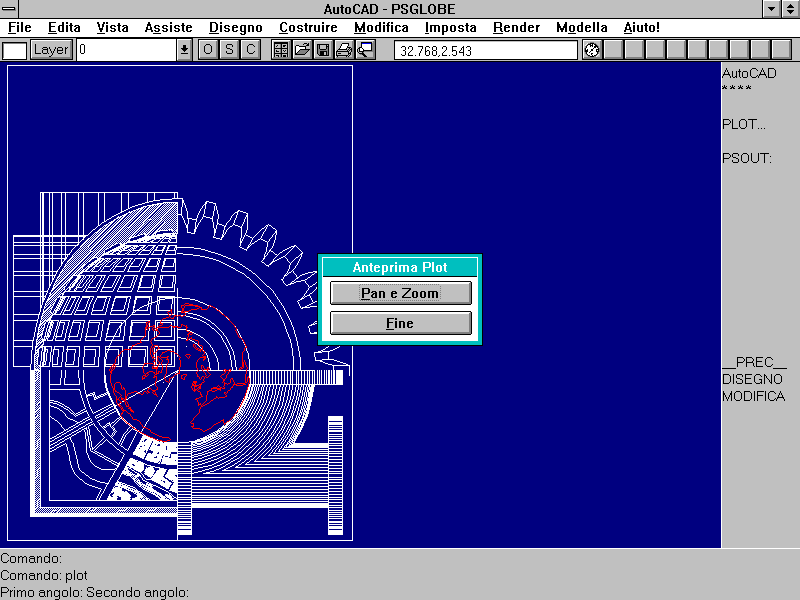This screenshot has height=600, width=800.
Task: Open the Render menu
Action: (516, 28)
